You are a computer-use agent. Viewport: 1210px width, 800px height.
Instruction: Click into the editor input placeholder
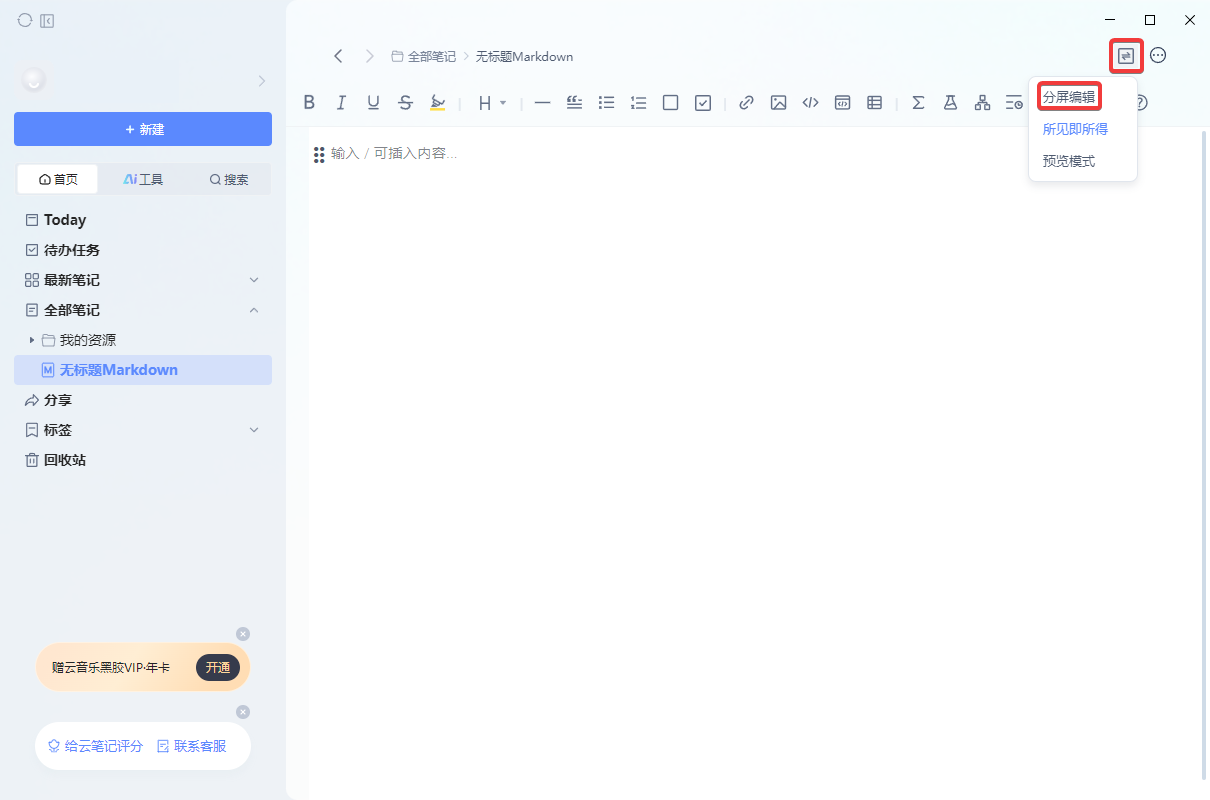[394, 154]
